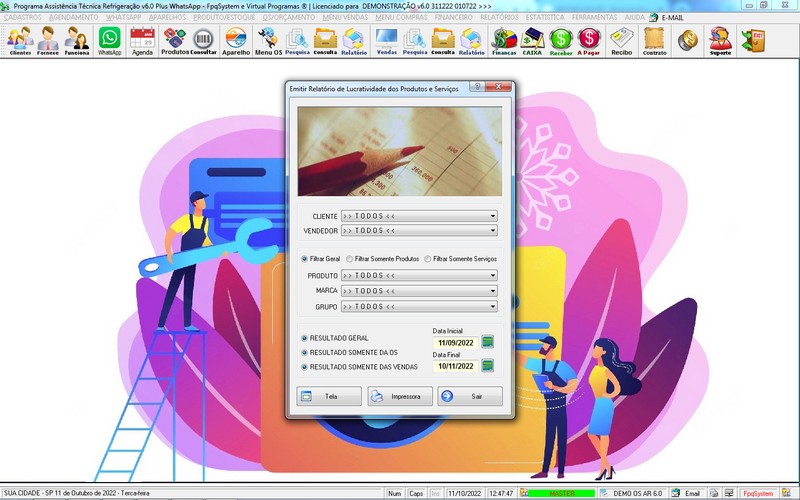The width and height of the screenshot is (800, 500).
Task: Open WhatsApp from the toolbar
Action: [109, 40]
